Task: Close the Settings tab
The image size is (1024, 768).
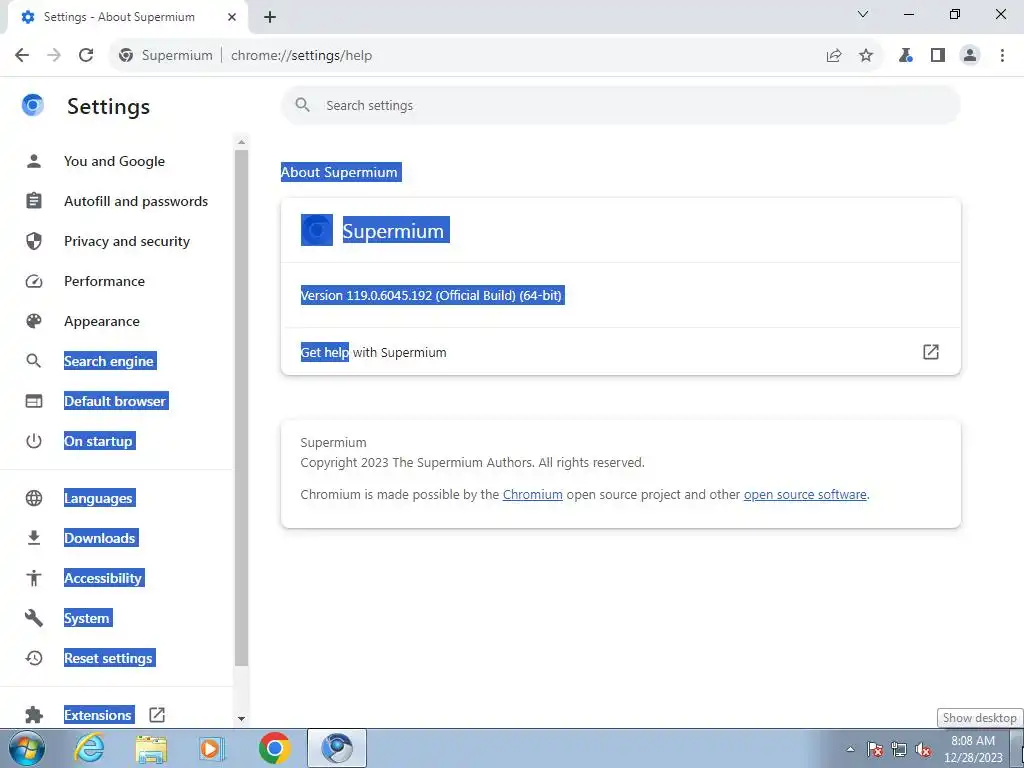Action: [232, 17]
